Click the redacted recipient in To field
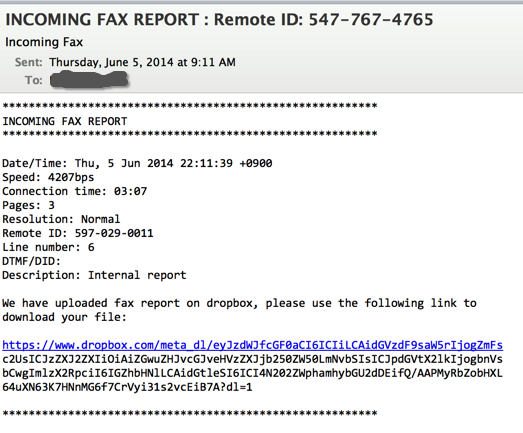 [89, 80]
